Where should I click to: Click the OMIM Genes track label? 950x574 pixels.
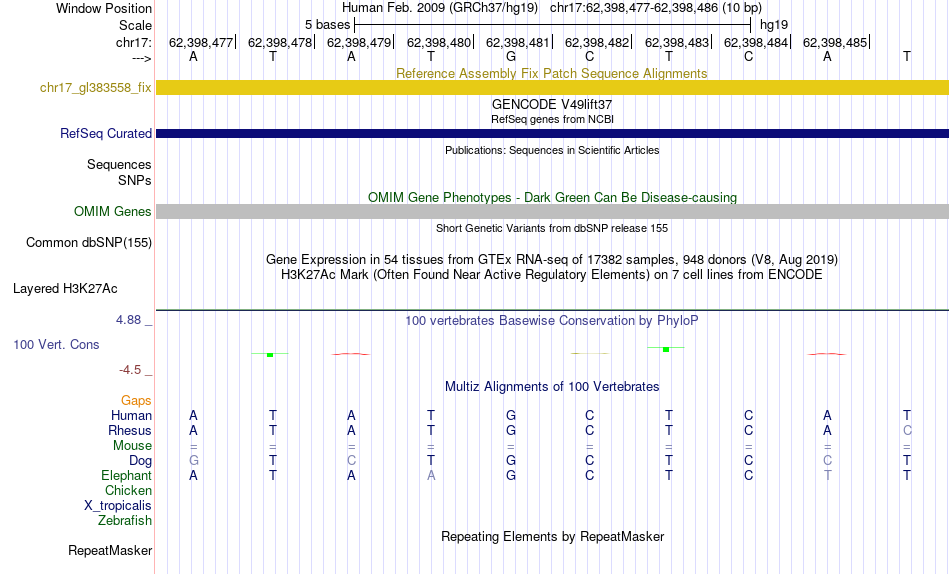coord(113,212)
